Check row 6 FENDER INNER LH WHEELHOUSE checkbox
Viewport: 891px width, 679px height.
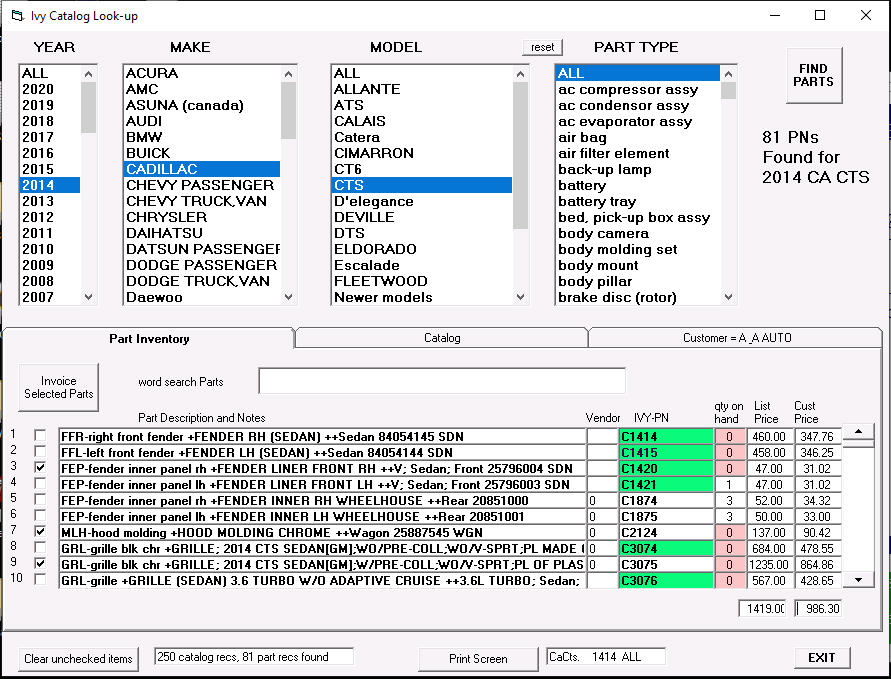pyautogui.click(x=40, y=515)
